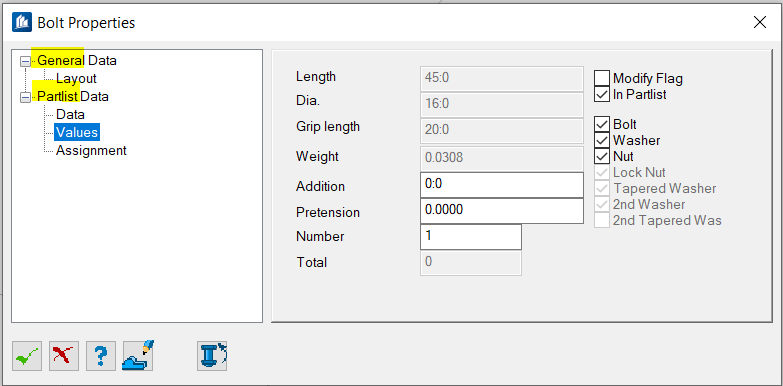The image size is (783, 386).
Task: Toggle the Washer checkbox
Action: tap(602, 140)
